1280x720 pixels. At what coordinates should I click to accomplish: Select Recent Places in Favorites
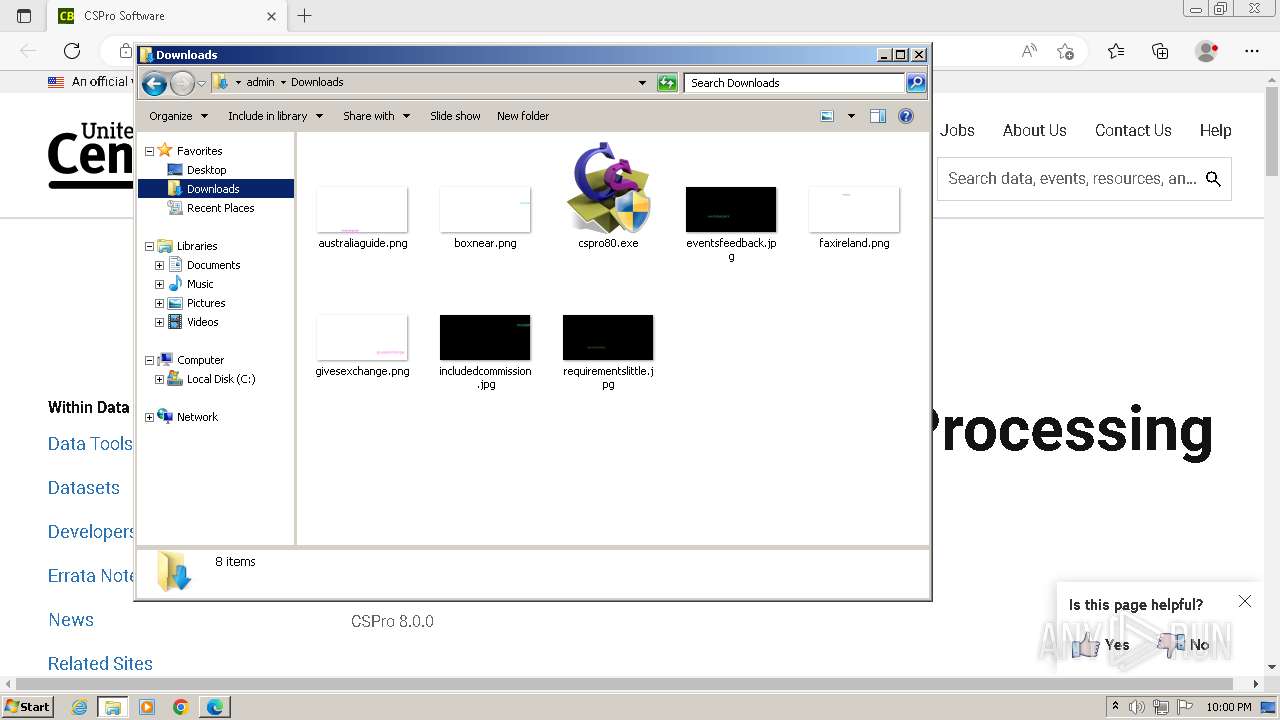coord(220,208)
